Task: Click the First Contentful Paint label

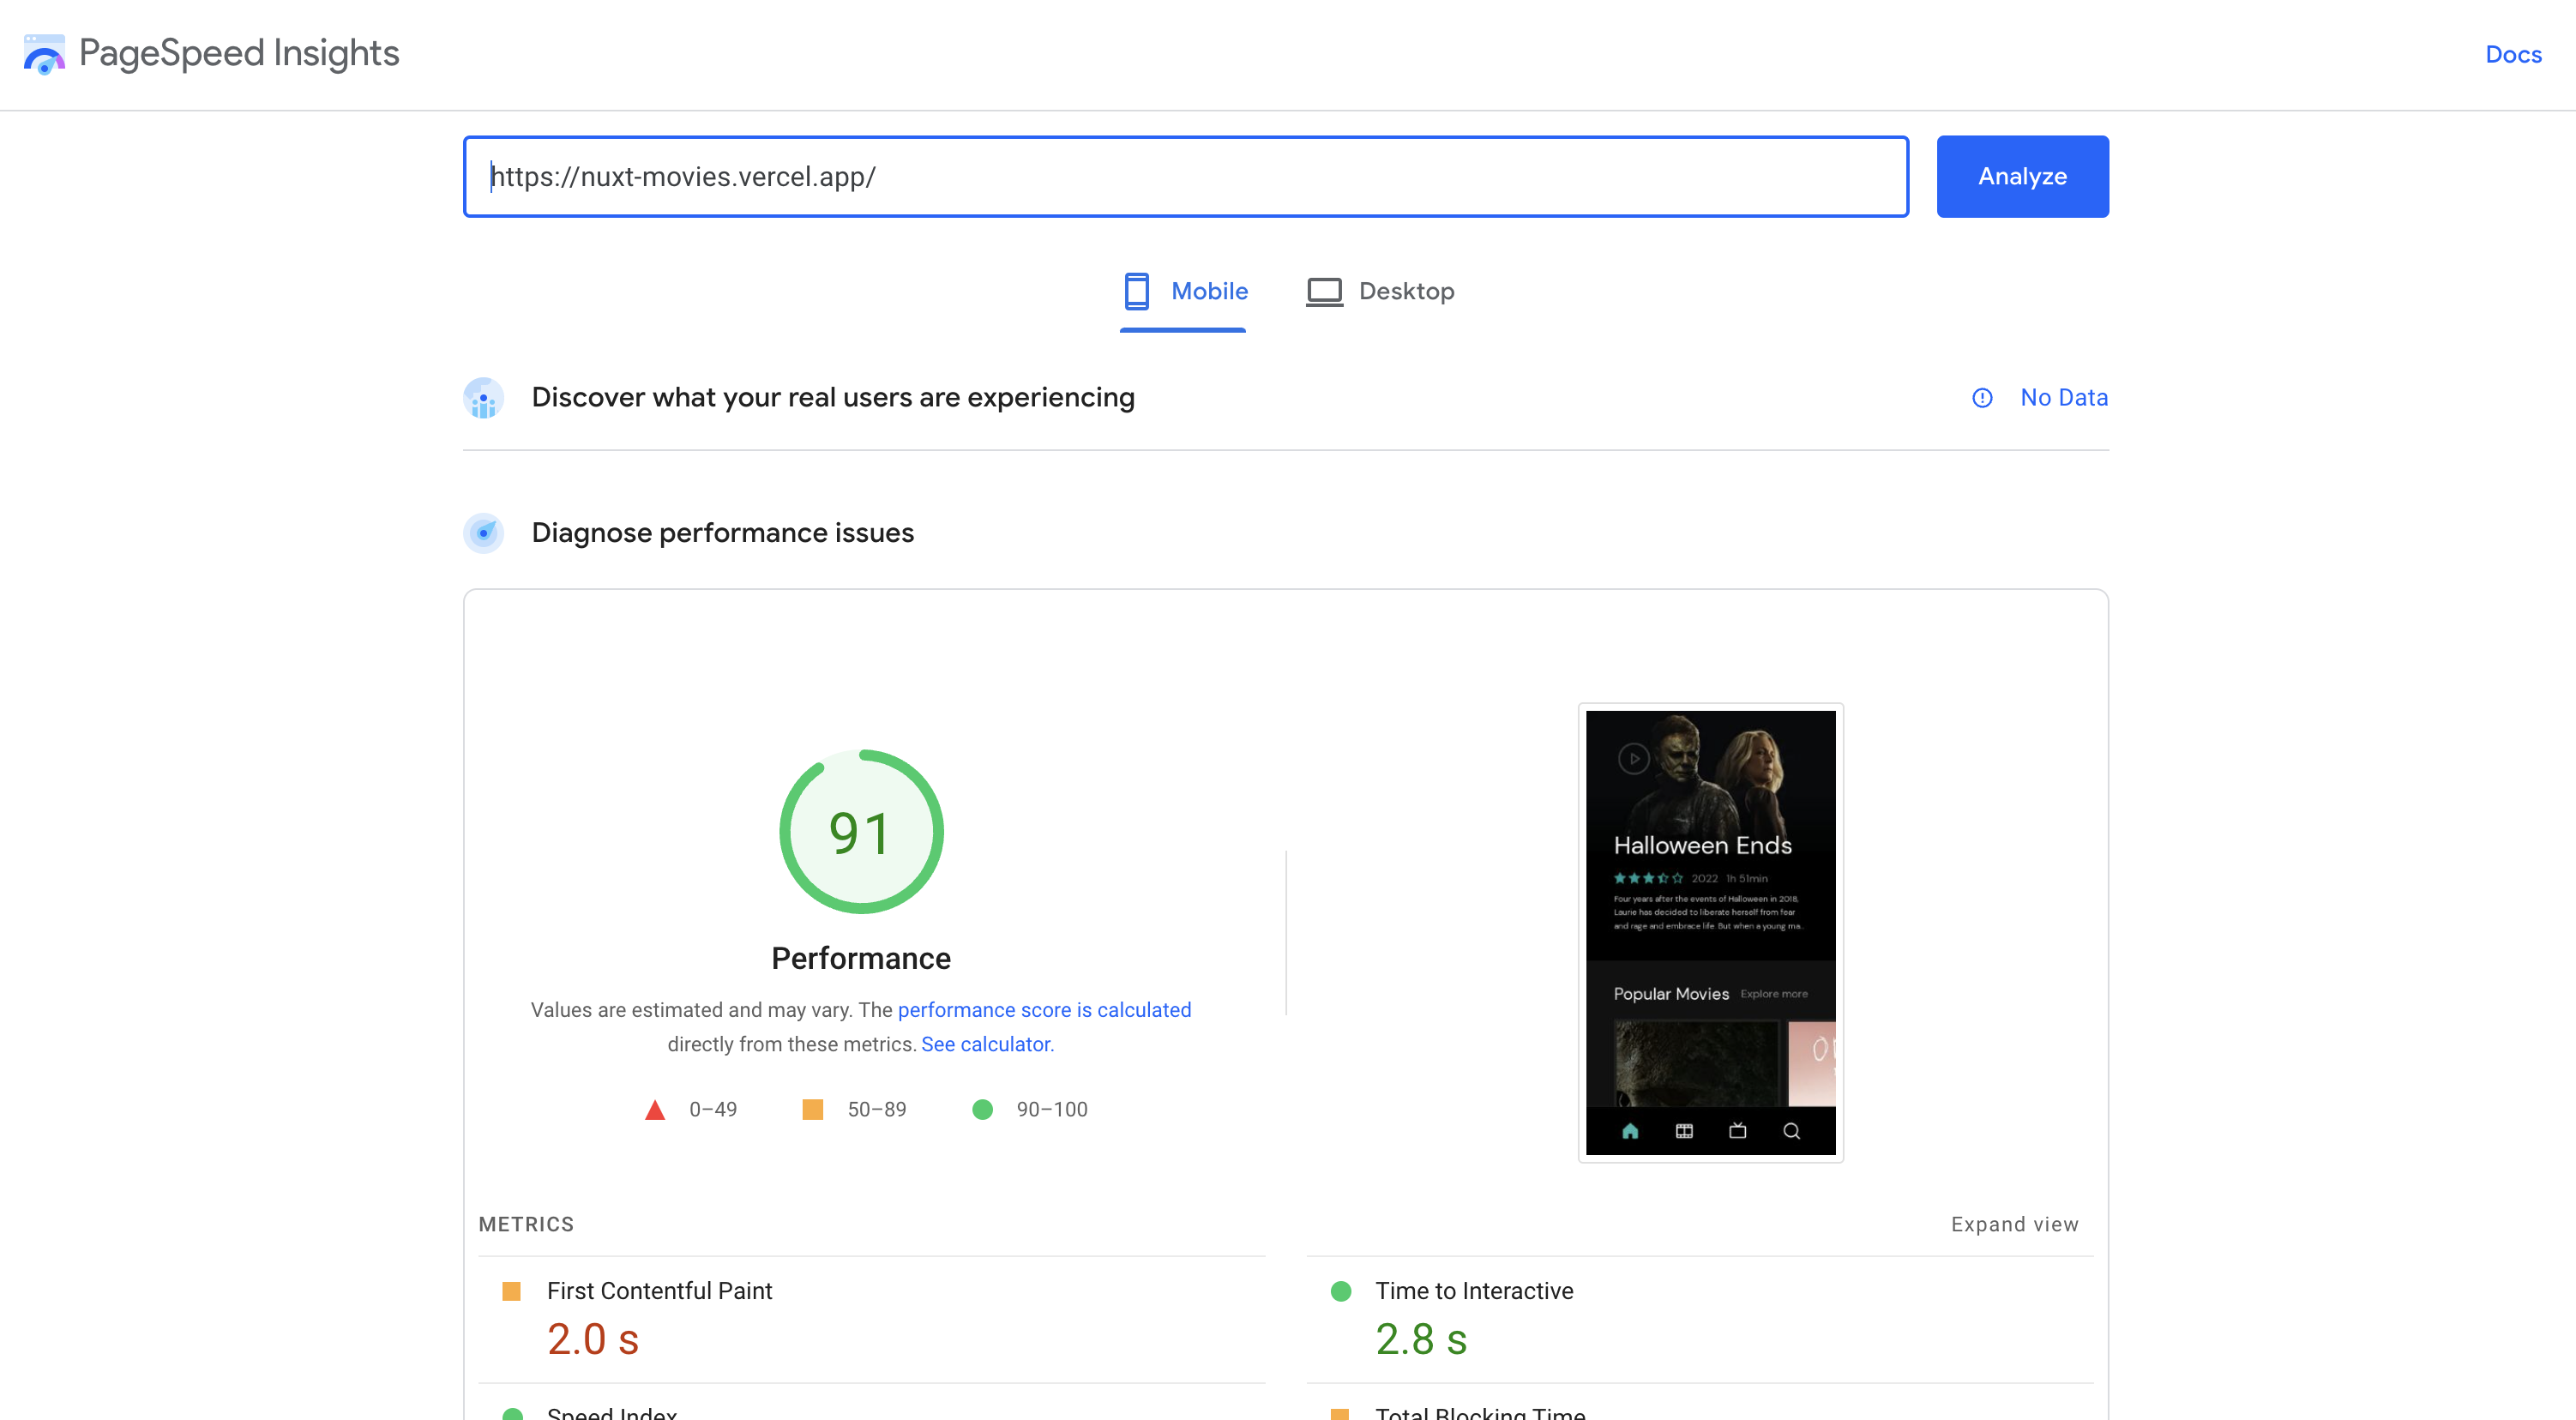Action: pyautogui.click(x=659, y=1291)
